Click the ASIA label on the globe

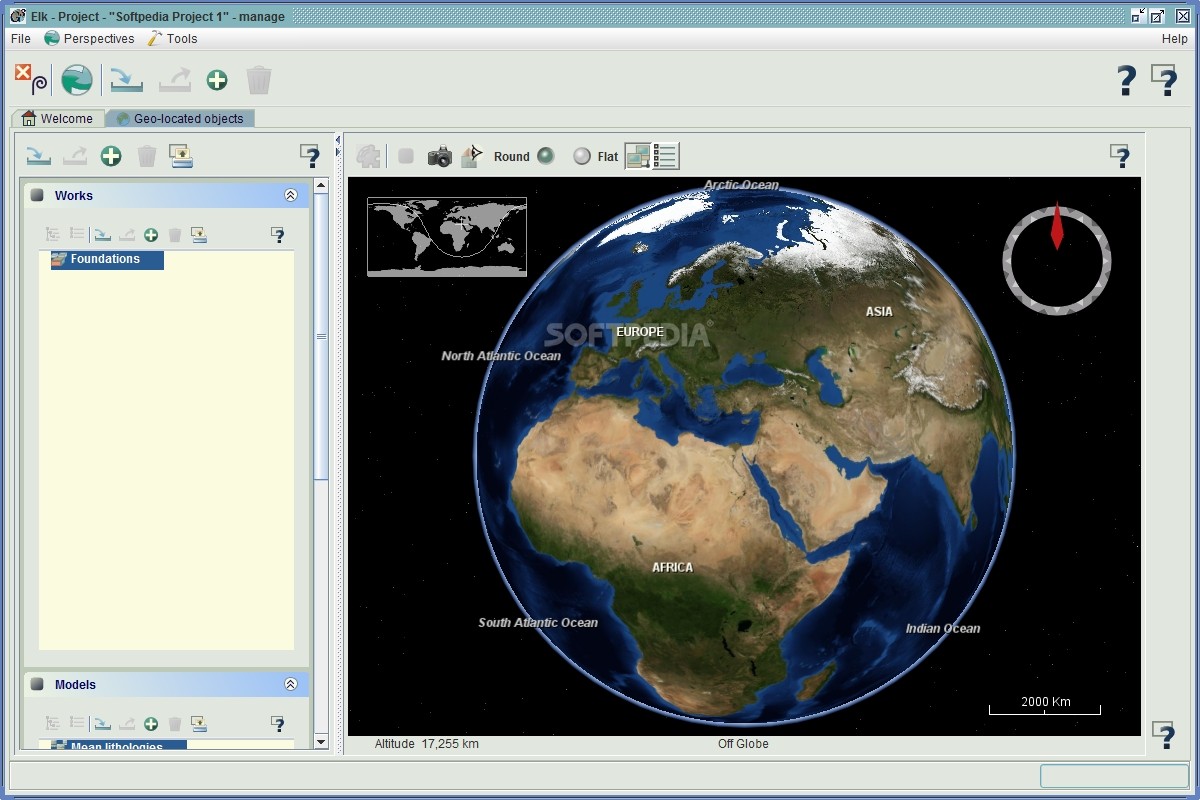pyautogui.click(x=880, y=312)
